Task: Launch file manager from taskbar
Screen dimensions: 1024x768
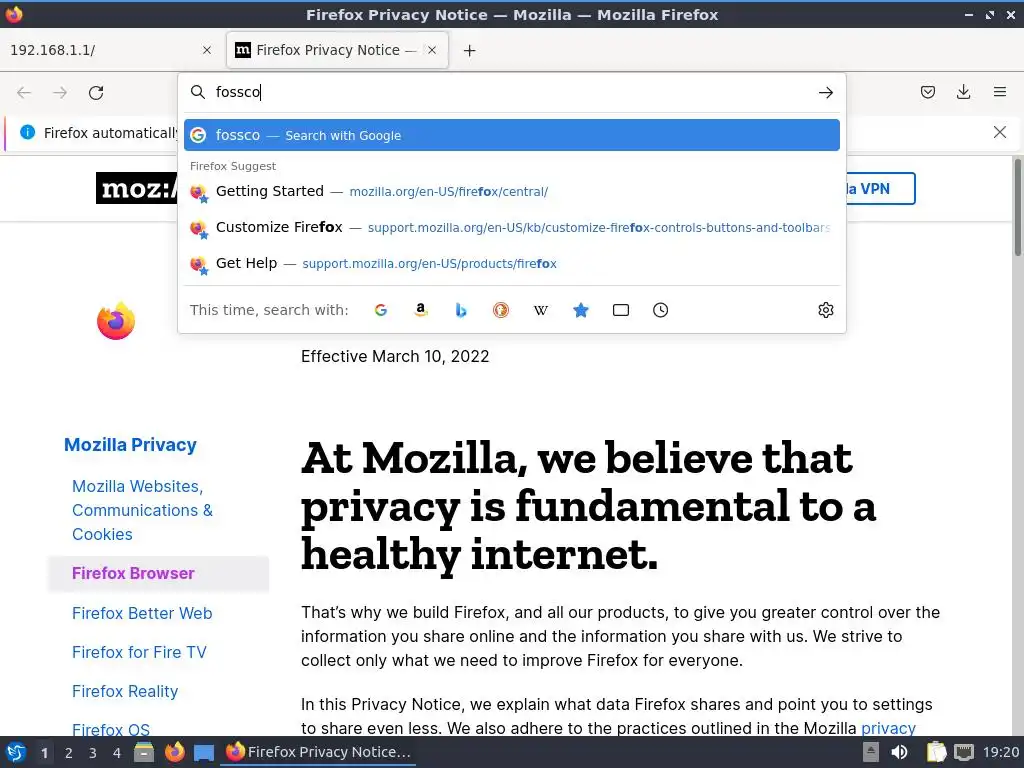Action: coord(144,752)
